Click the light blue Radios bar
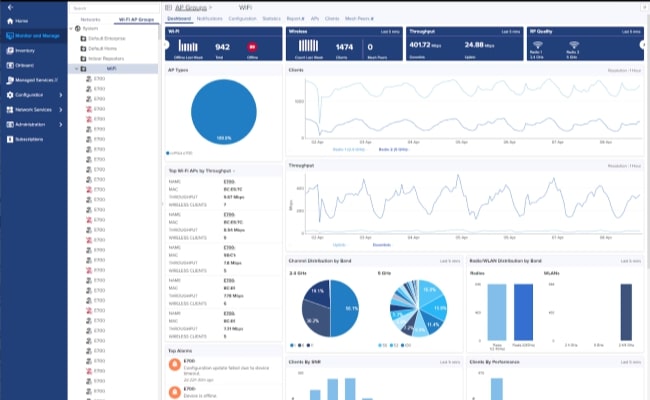 tap(497, 312)
